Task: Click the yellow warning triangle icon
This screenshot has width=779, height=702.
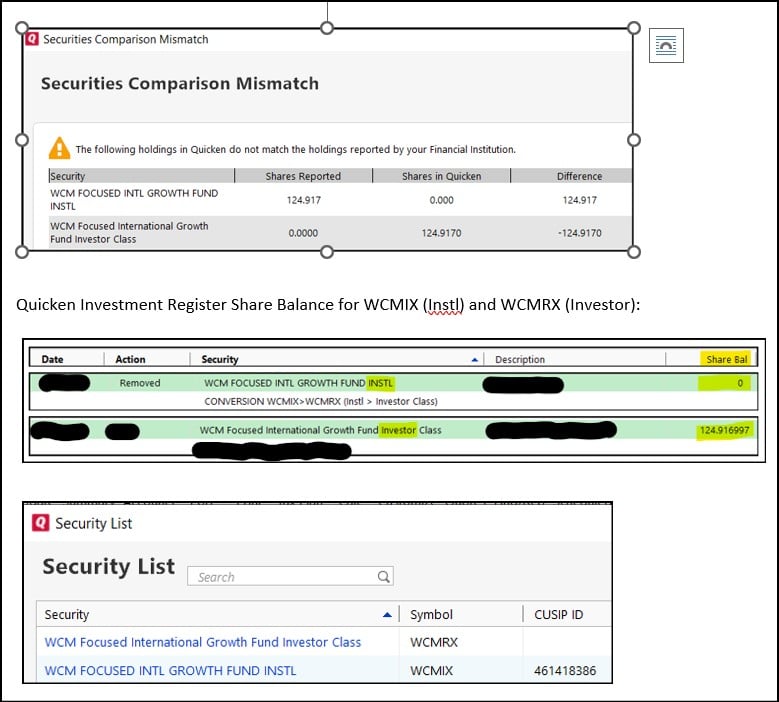Action: tap(59, 148)
